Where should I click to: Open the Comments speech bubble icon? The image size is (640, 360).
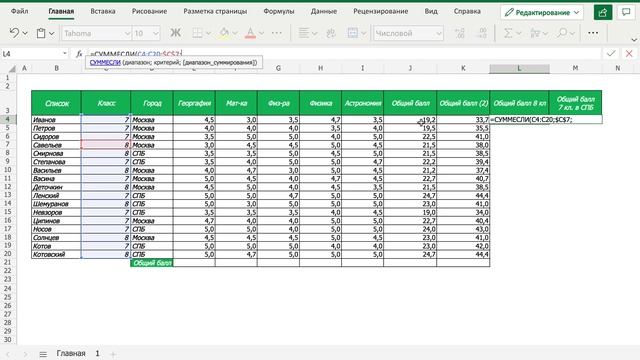pyautogui.click(x=626, y=13)
